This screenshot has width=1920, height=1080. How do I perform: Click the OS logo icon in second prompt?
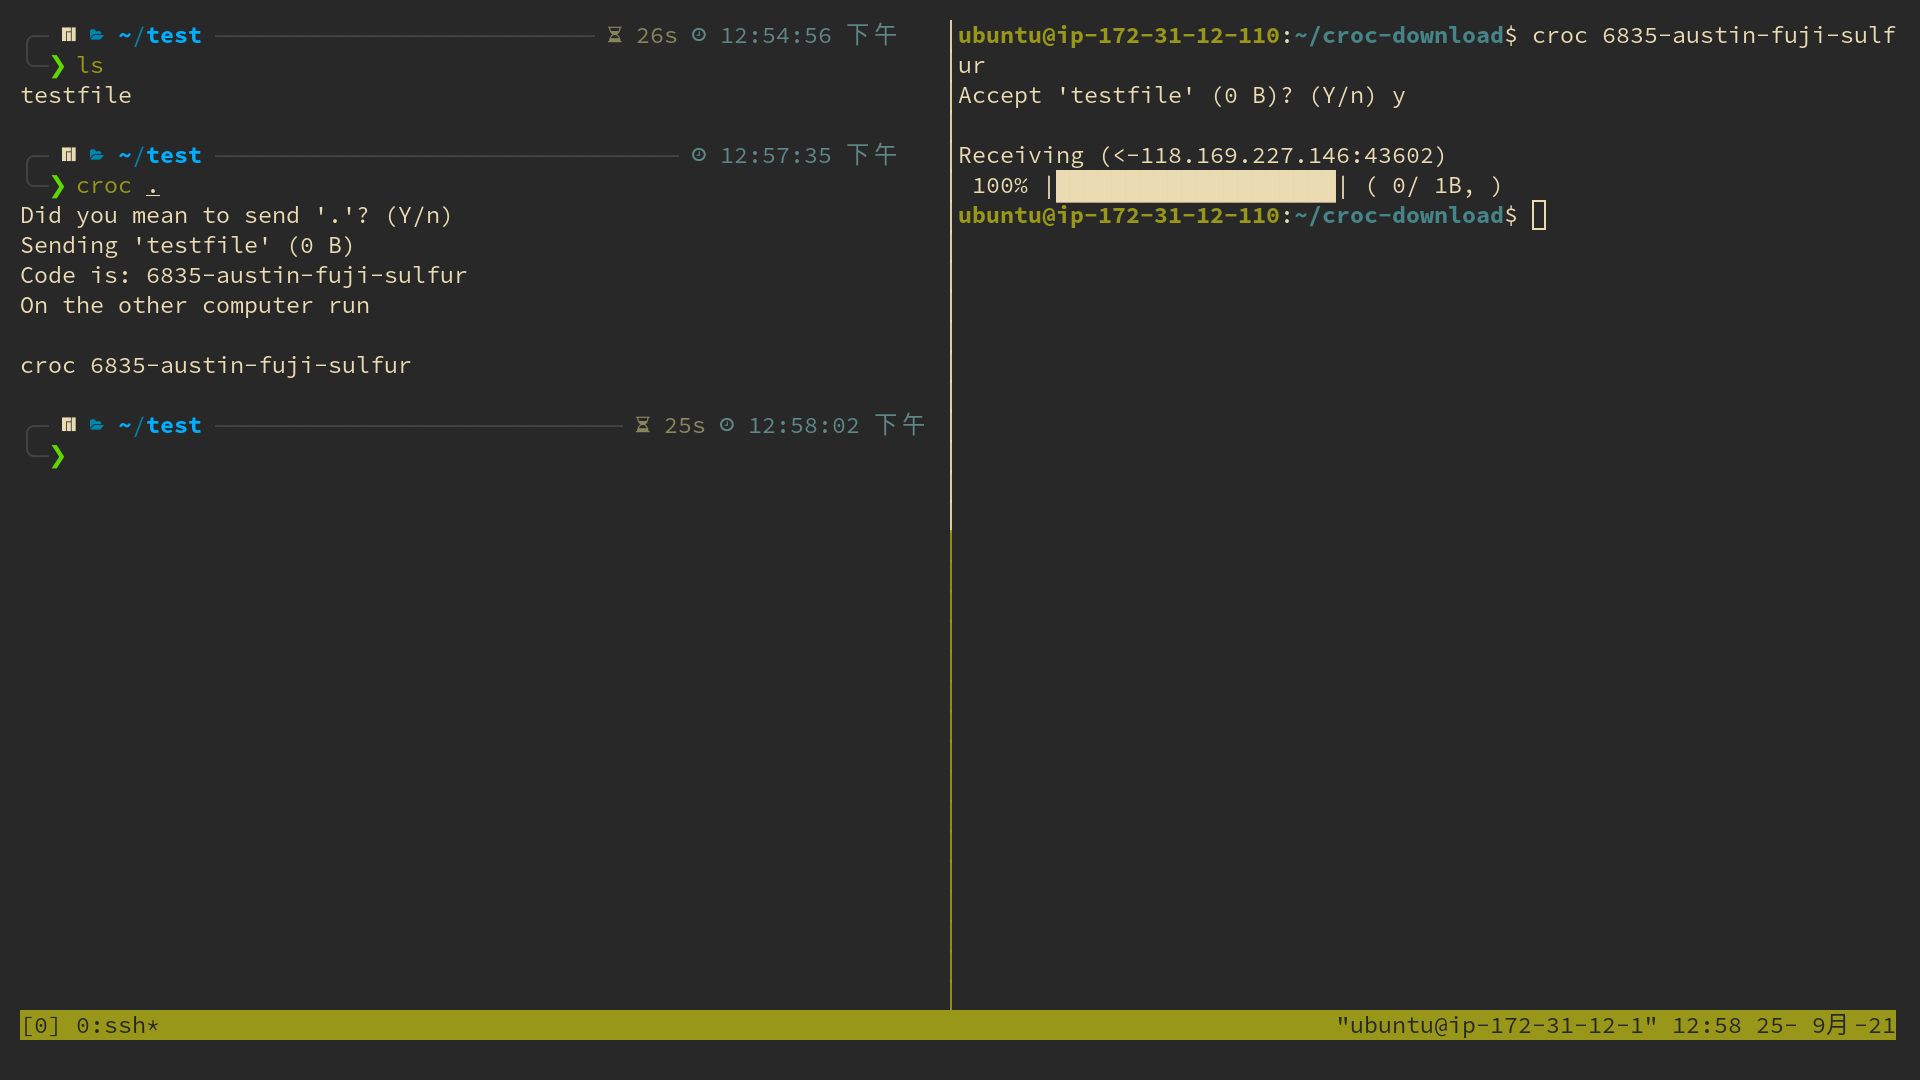[x=69, y=155]
